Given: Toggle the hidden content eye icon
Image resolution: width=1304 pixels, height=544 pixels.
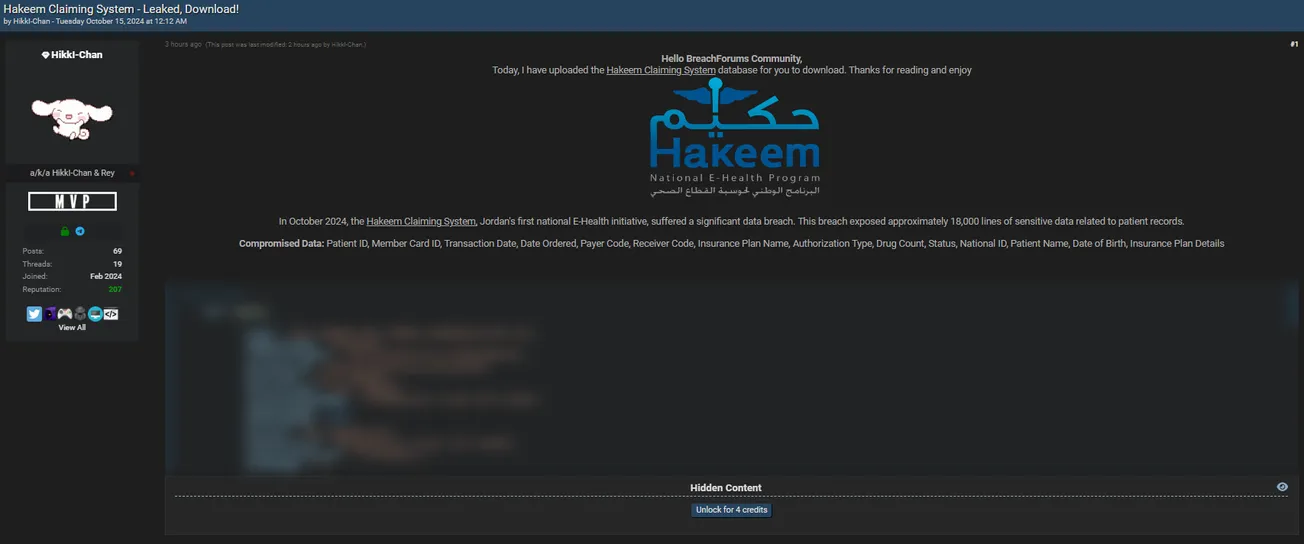Looking at the screenshot, I should [1282, 487].
